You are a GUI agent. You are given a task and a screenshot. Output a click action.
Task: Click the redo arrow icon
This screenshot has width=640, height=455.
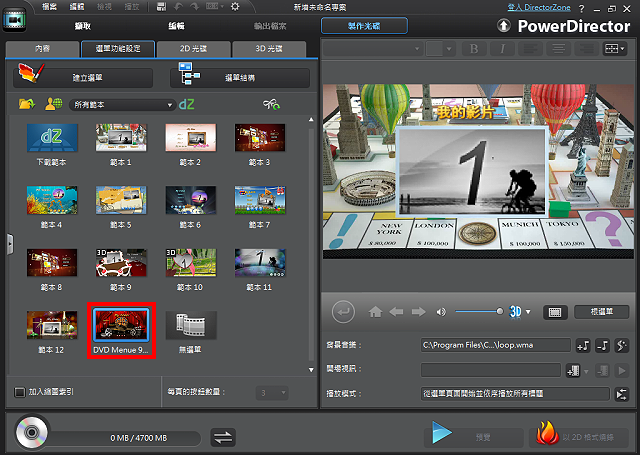(195, 7)
